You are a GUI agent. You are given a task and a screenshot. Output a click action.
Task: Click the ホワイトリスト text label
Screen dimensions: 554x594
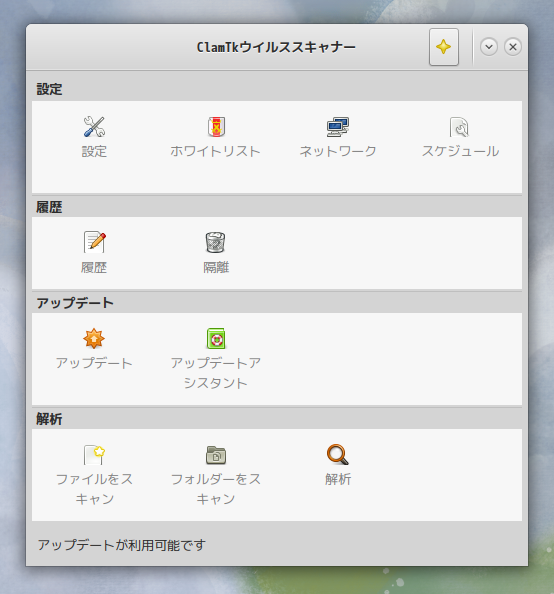coord(215,151)
